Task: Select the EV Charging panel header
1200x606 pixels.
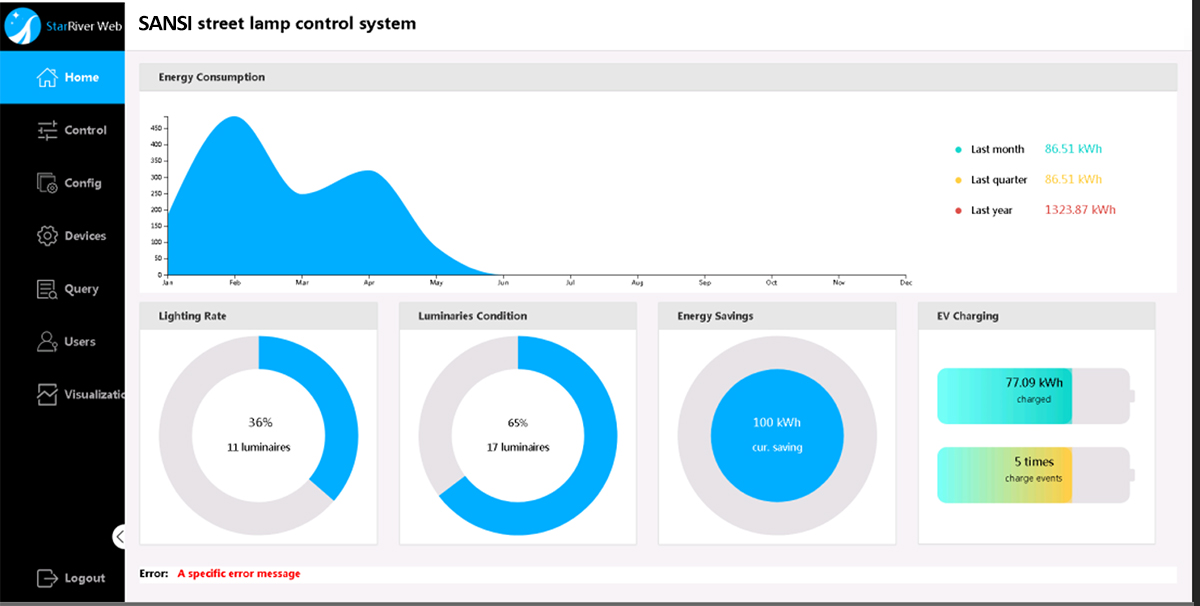Action: point(1037,316)
